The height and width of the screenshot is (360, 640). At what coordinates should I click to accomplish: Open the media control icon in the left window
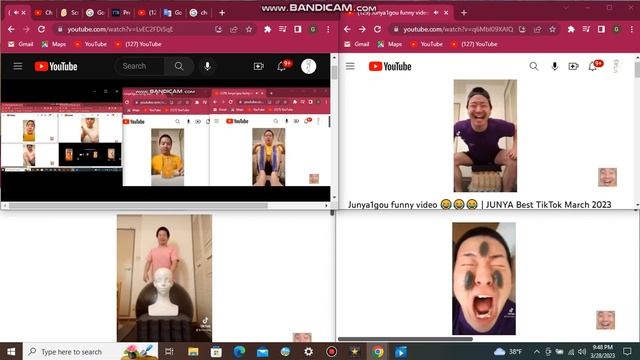pyautogui.click(x=282, y=29)
